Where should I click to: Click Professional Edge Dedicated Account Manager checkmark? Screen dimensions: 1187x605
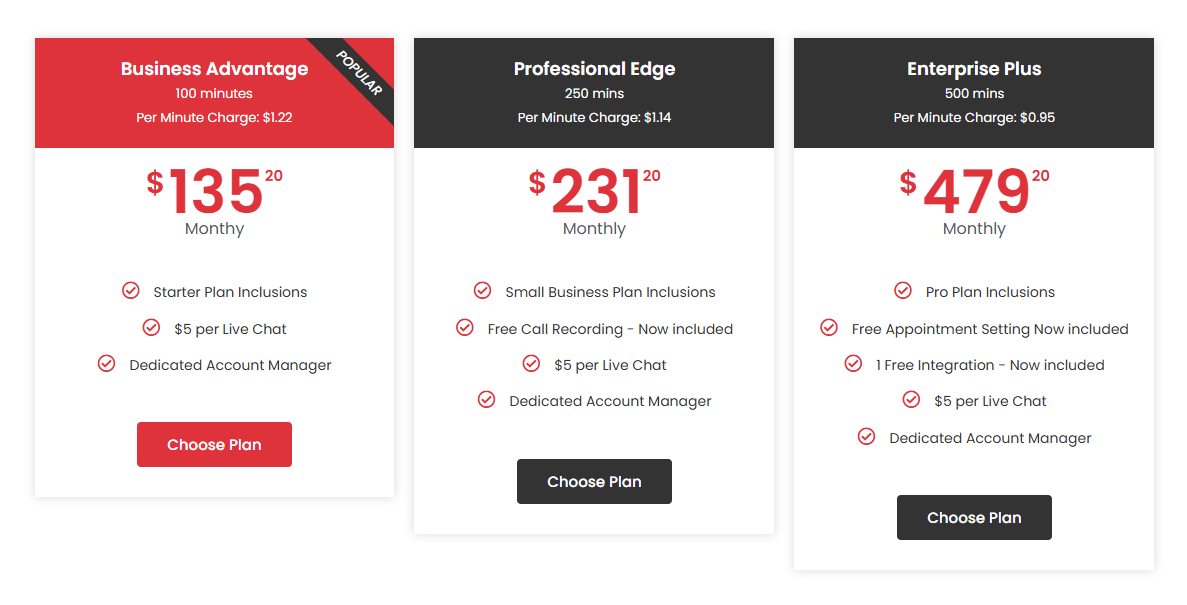[487, 400]
